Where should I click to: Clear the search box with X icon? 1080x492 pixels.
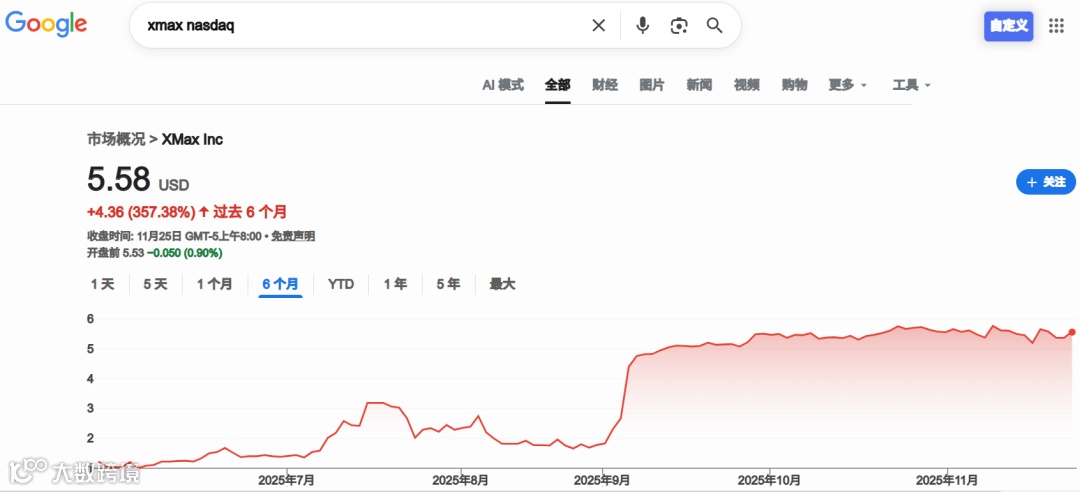pyautogui.click(x=599, y=25)
